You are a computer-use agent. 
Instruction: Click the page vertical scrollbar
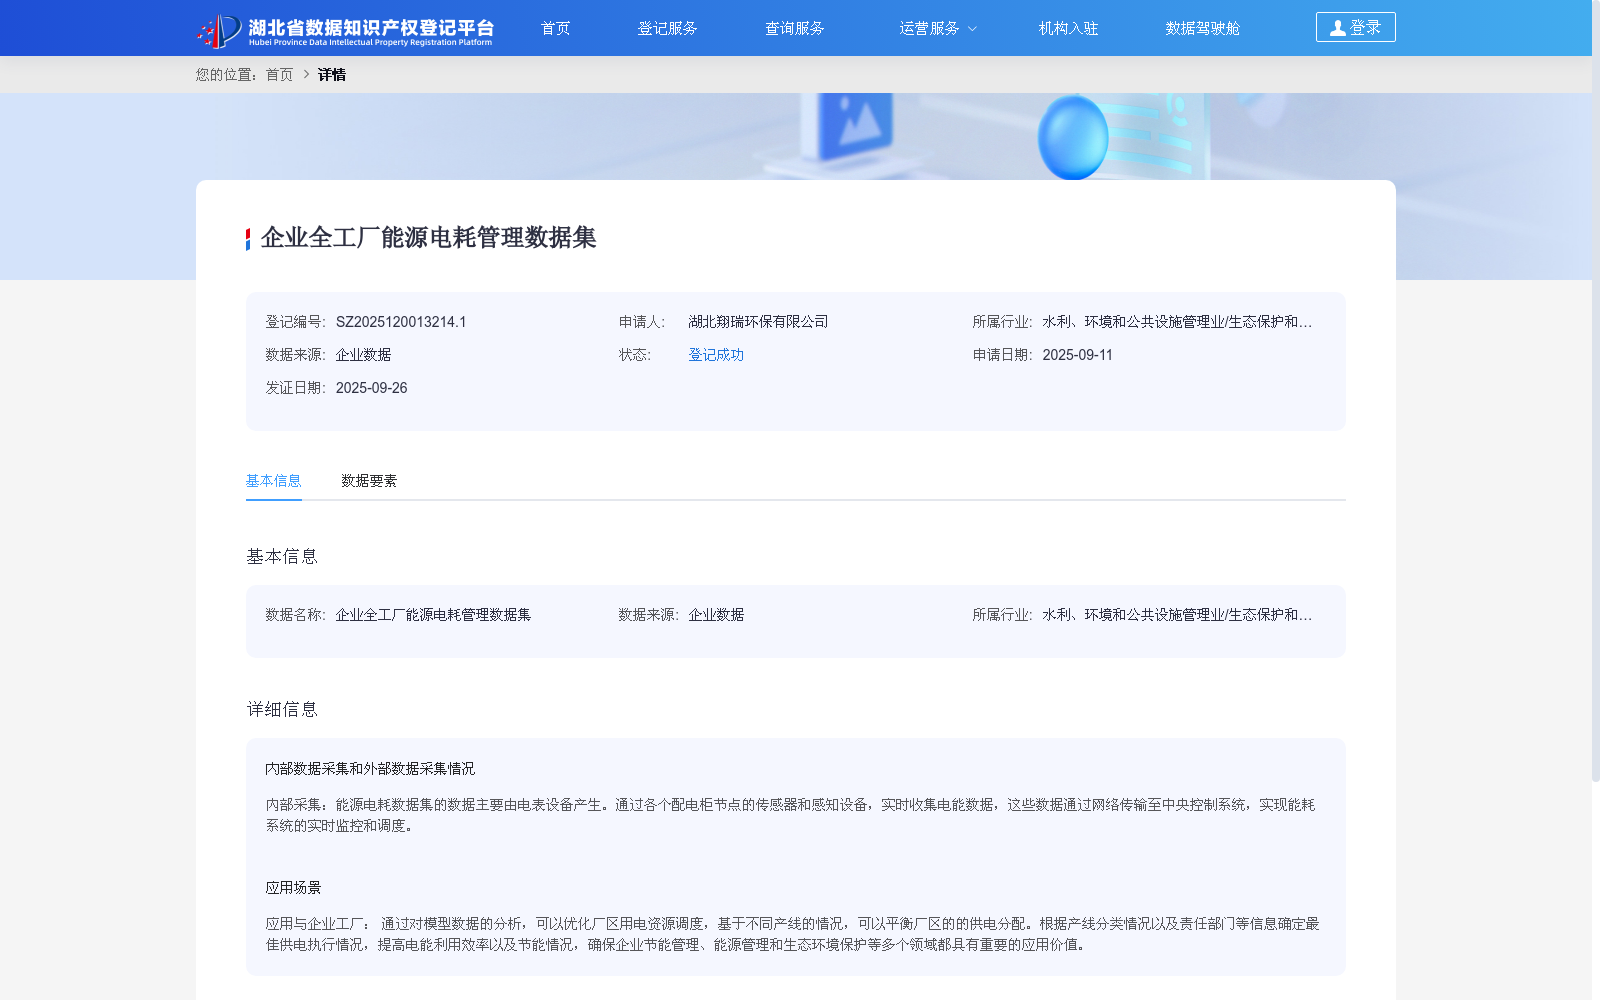click(1596, 390)
